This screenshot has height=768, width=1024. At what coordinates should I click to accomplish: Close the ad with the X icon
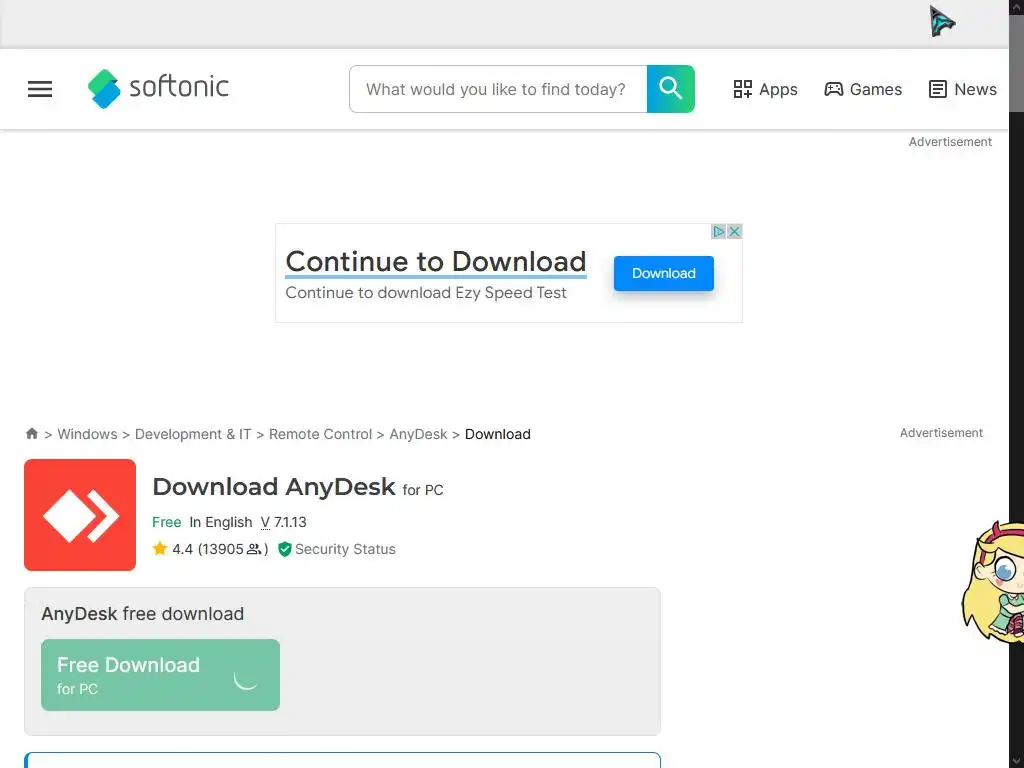734,231
